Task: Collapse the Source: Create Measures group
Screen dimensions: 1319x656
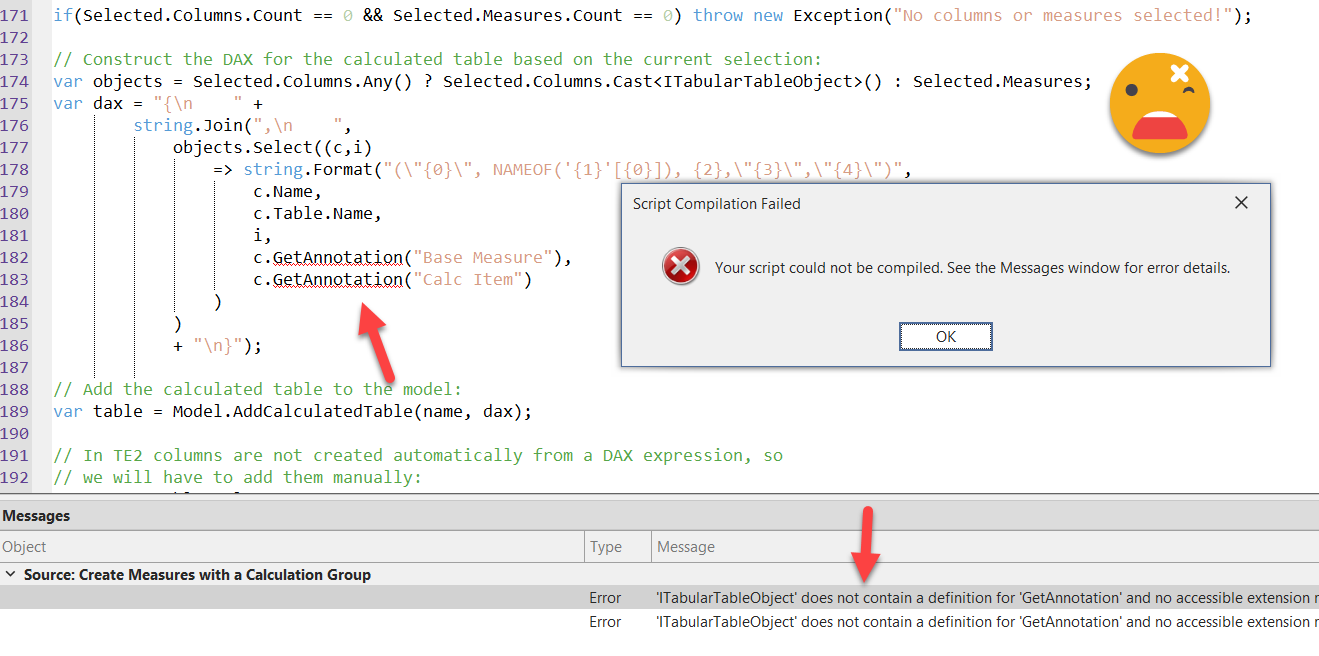Action: pyautogui.click(x=11, y=575)
